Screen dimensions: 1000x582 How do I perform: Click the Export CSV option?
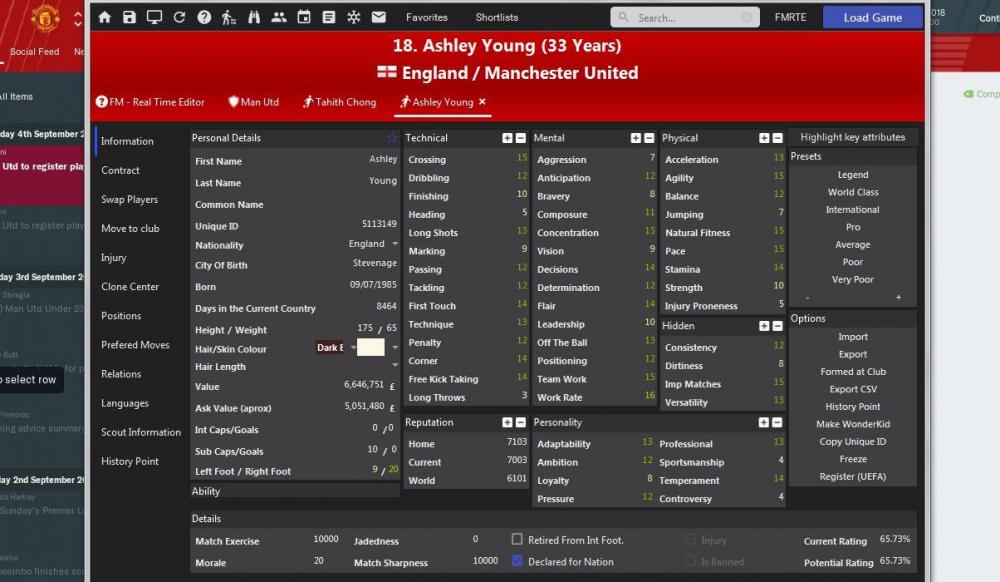tap(853, 389)
